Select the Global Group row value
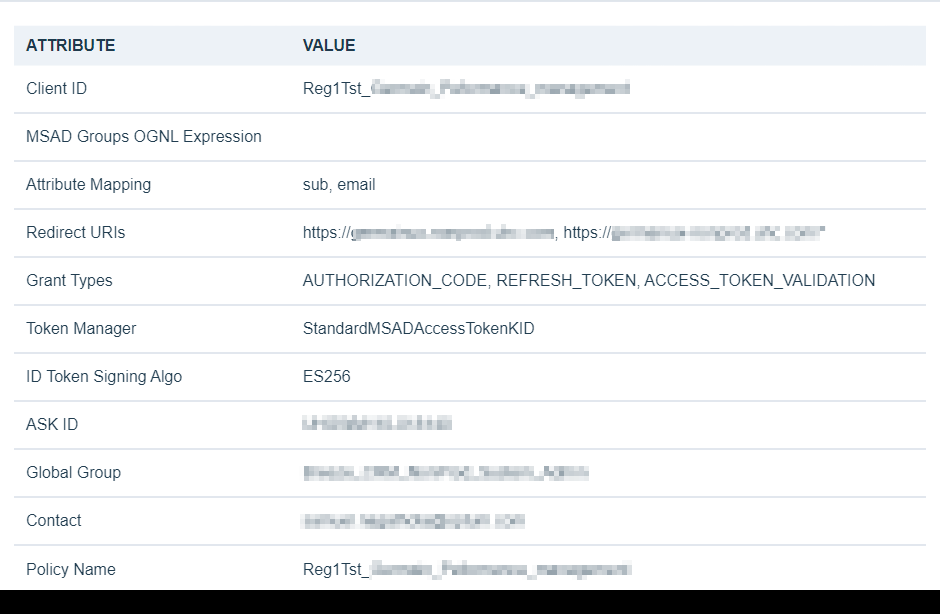 445,473
